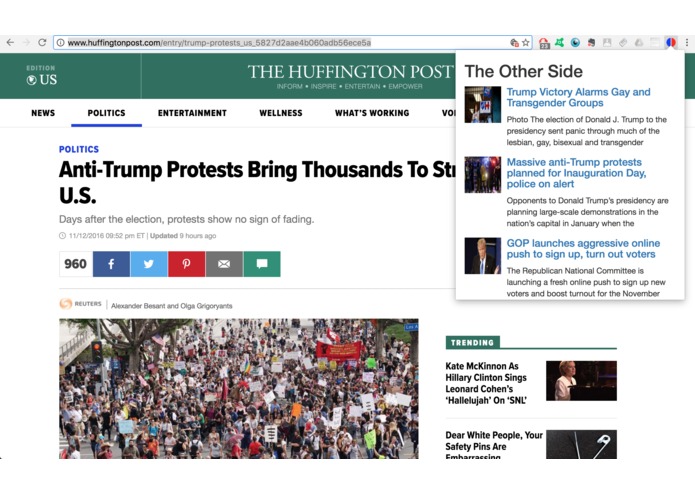
Task: Click thumbnail for Trump Victory Alarms article
Action: pyautogui.click(x=483, y=105)
